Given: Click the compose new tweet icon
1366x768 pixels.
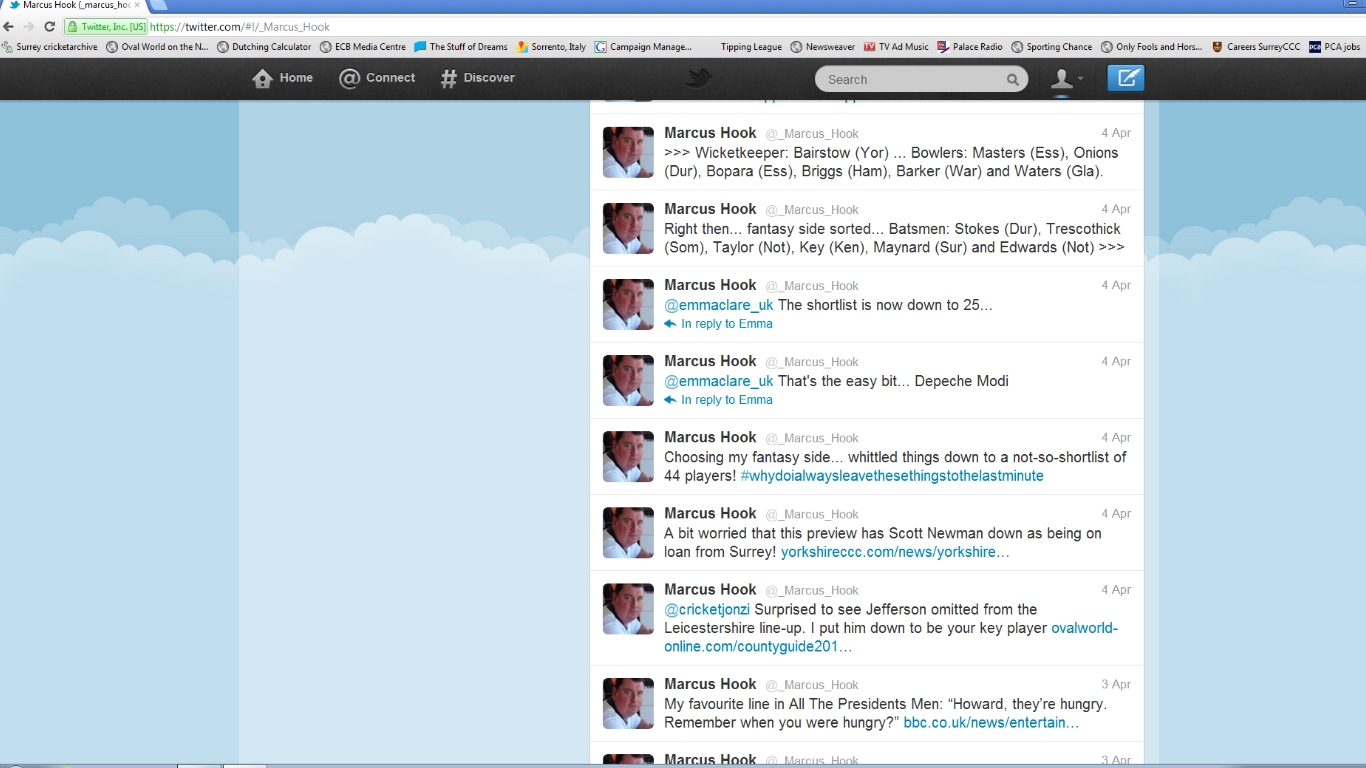Looking at the screenshot, I should tap(1125, 78).
